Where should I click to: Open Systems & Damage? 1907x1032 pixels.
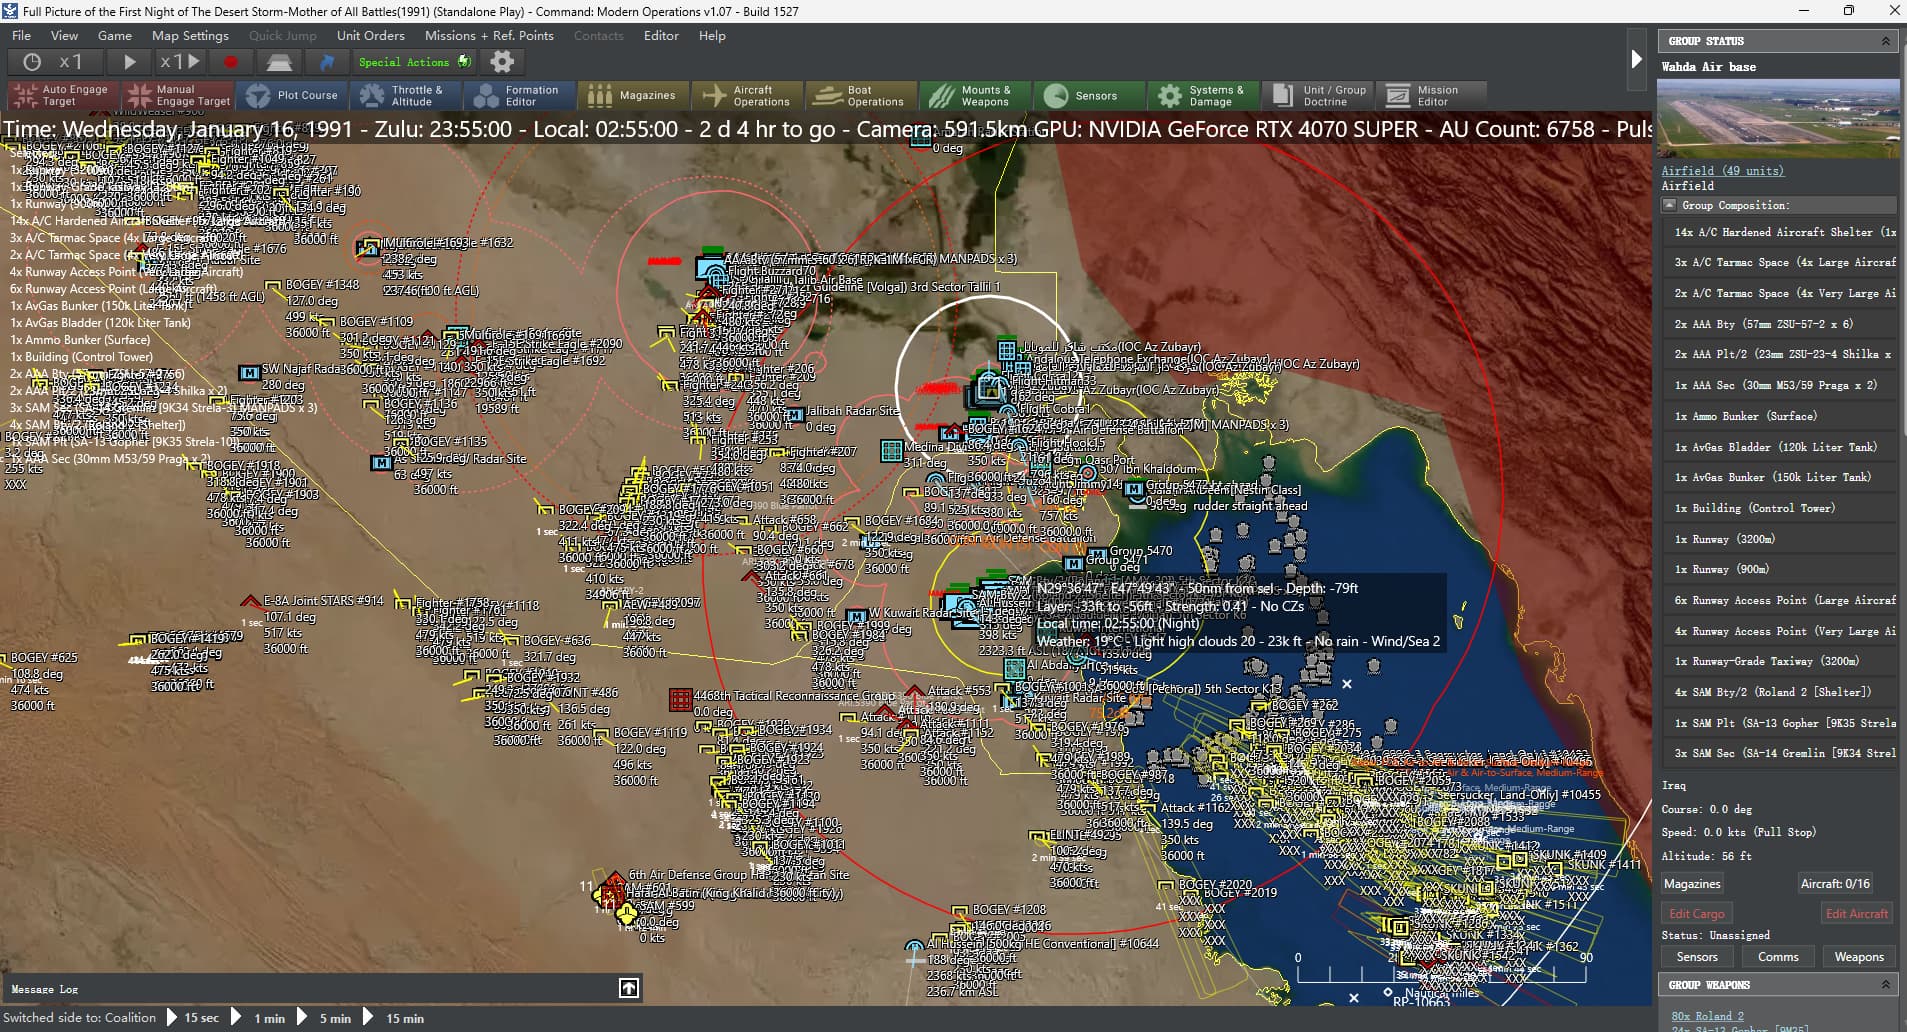[x=1204, y=95]
